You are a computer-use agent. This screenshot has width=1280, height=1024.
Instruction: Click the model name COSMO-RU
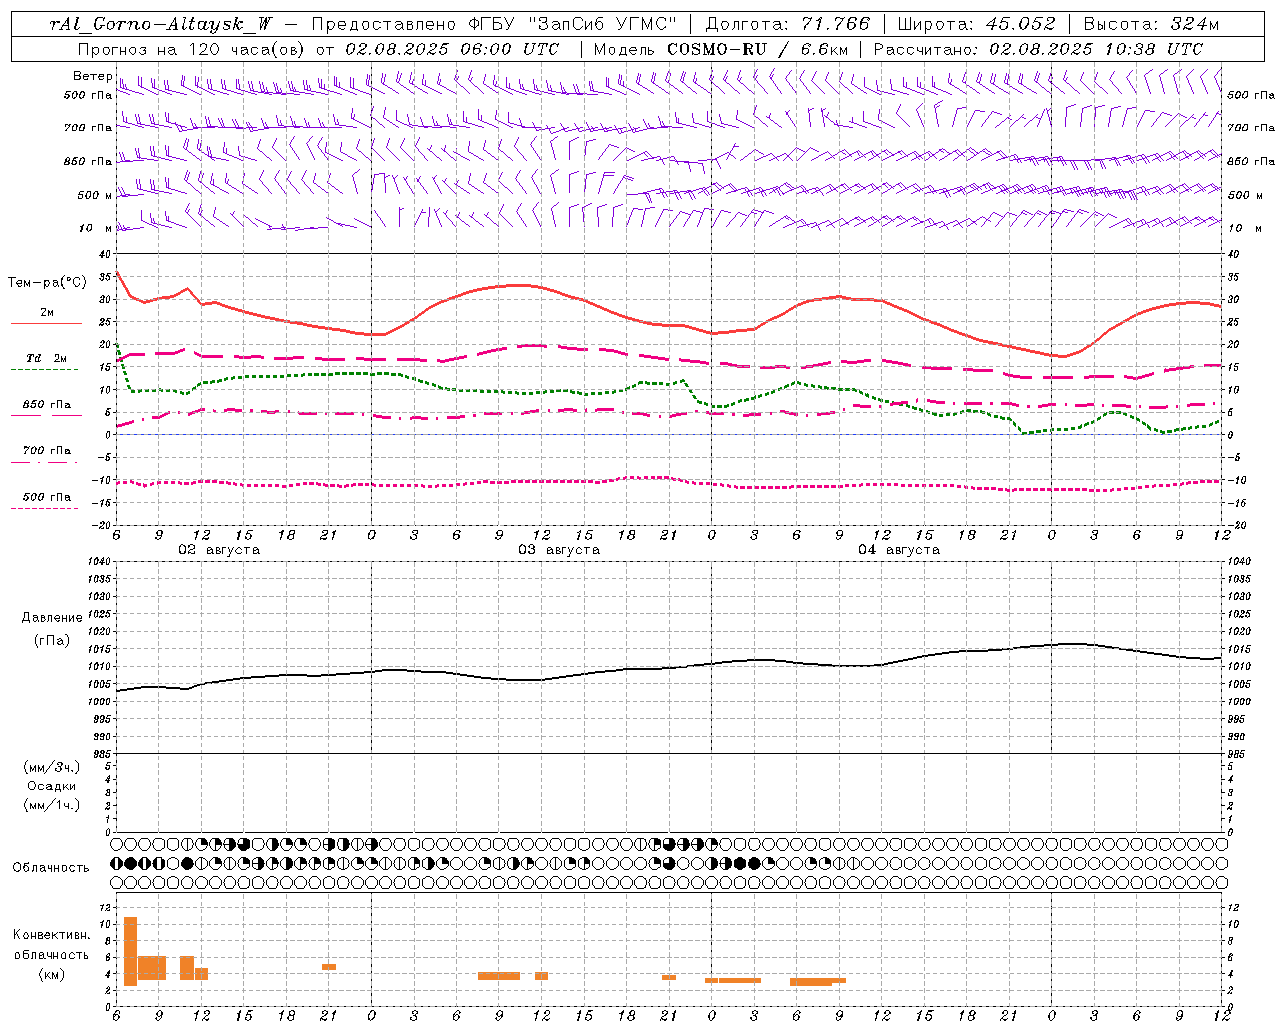717,49
